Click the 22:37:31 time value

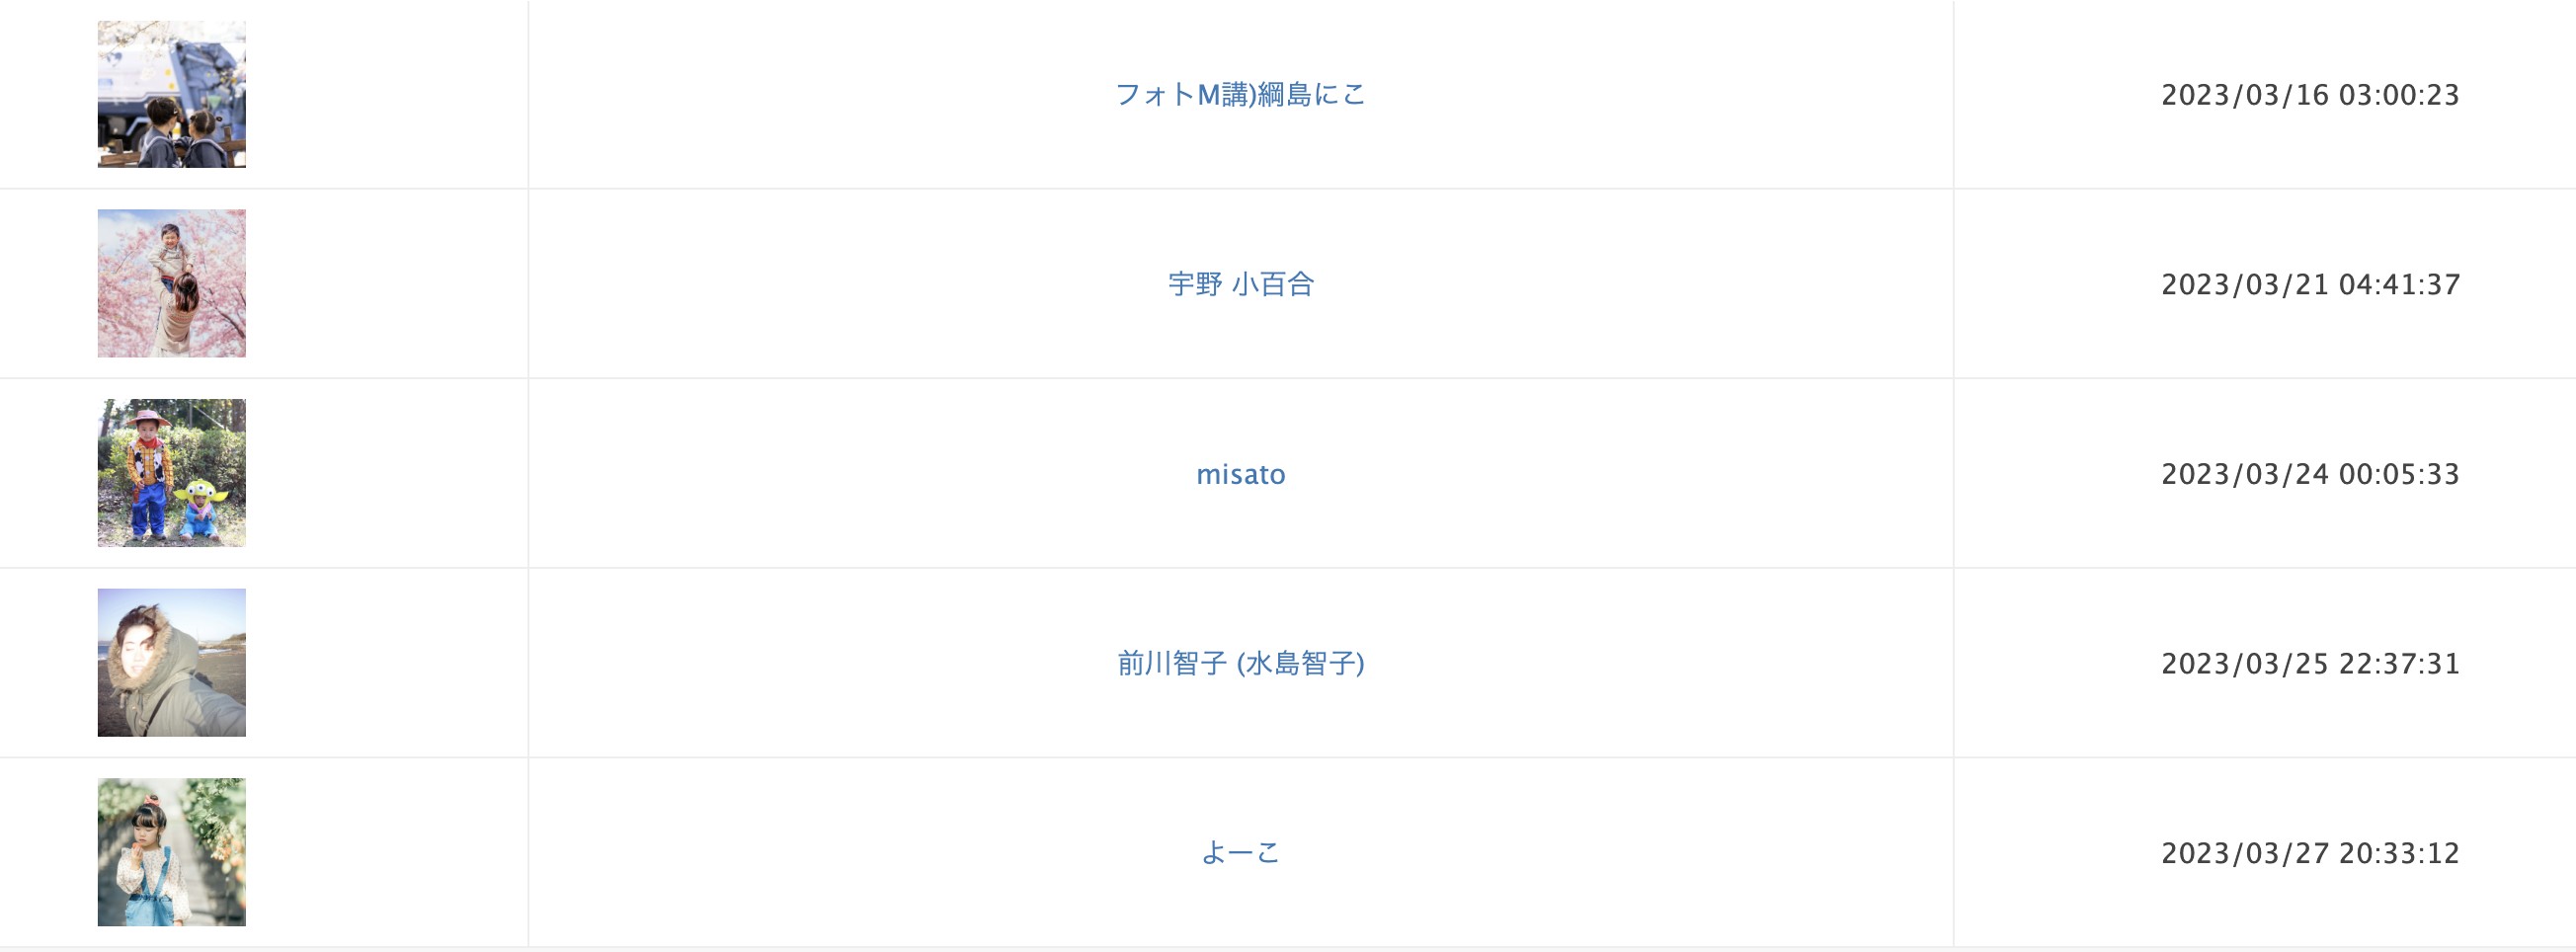click(x=2400, y=664)
